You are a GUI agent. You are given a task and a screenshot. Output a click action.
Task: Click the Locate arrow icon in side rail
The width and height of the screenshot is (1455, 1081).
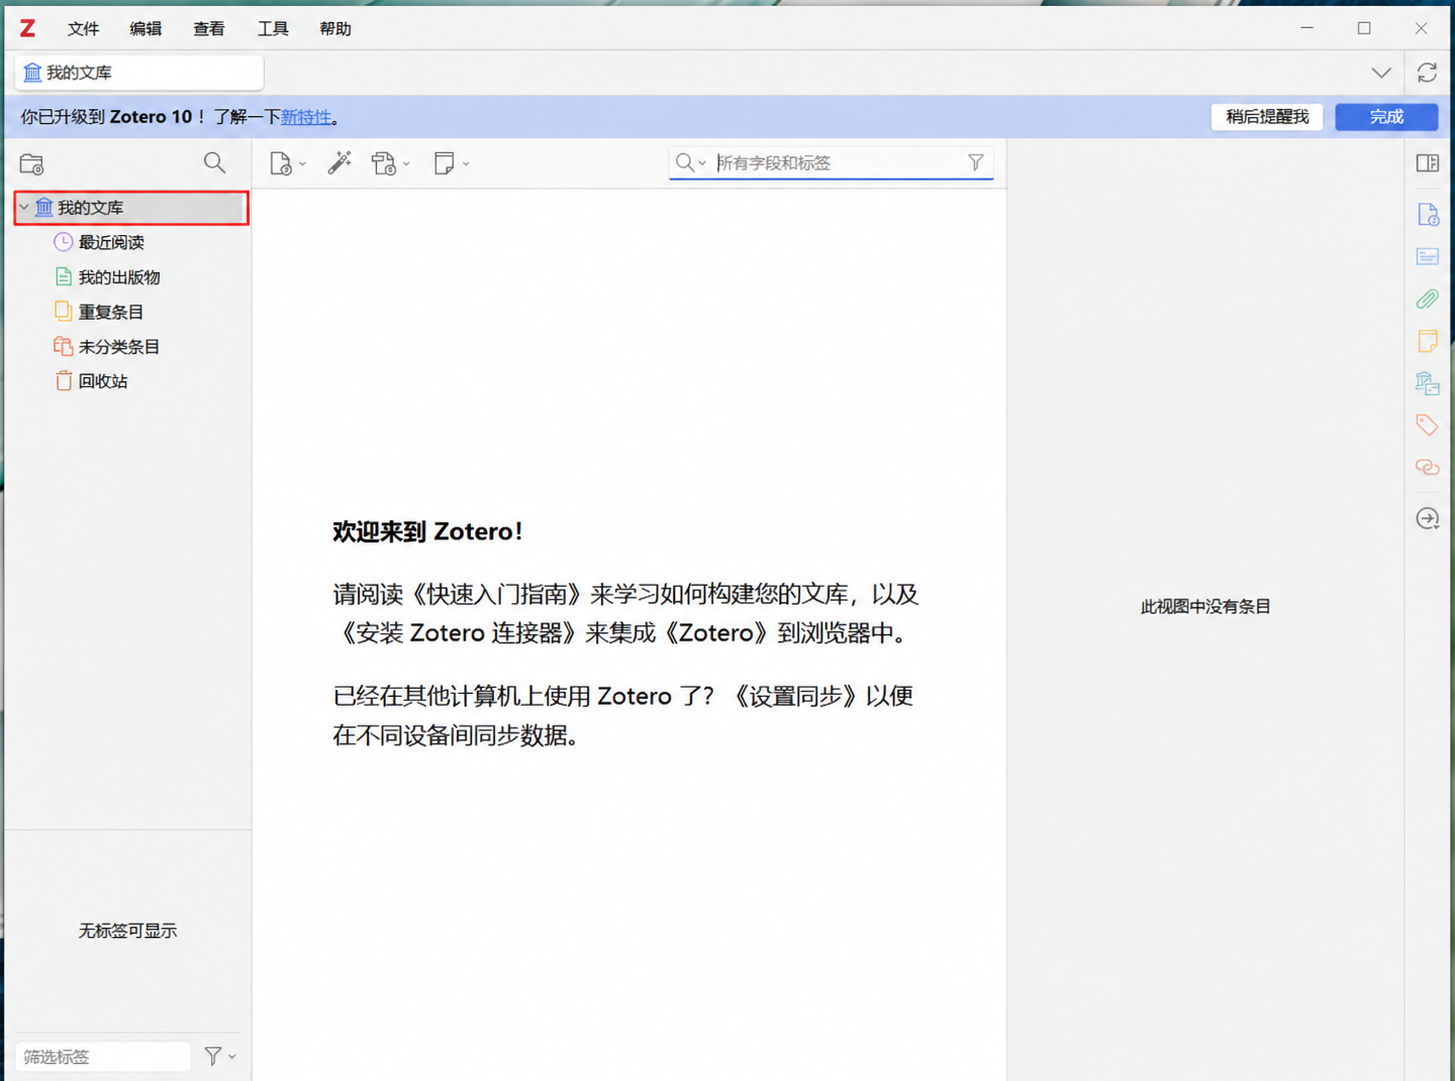tap(1428, 518)
